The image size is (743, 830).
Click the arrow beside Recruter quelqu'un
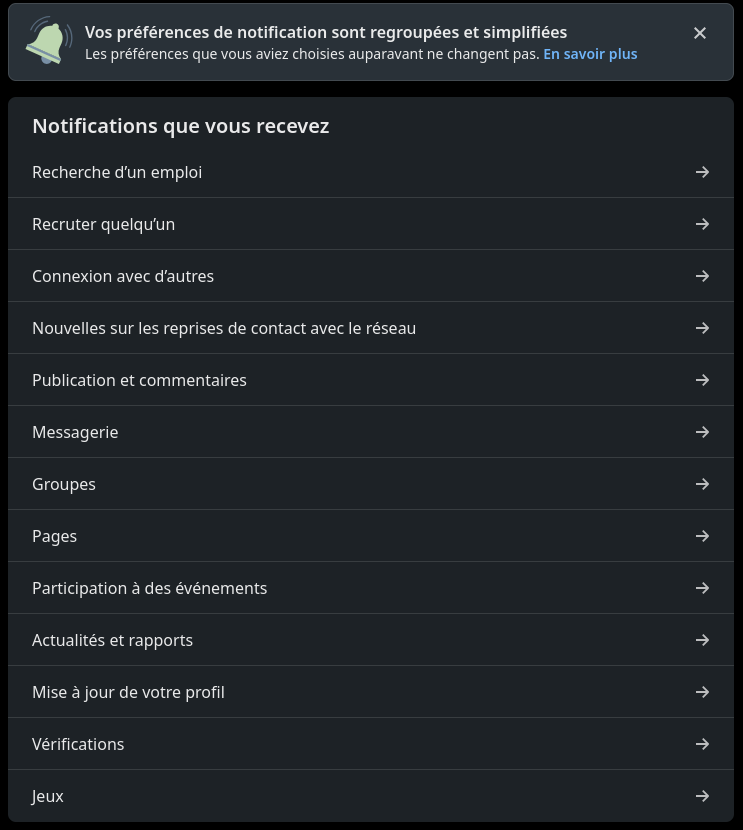point(703,224)
